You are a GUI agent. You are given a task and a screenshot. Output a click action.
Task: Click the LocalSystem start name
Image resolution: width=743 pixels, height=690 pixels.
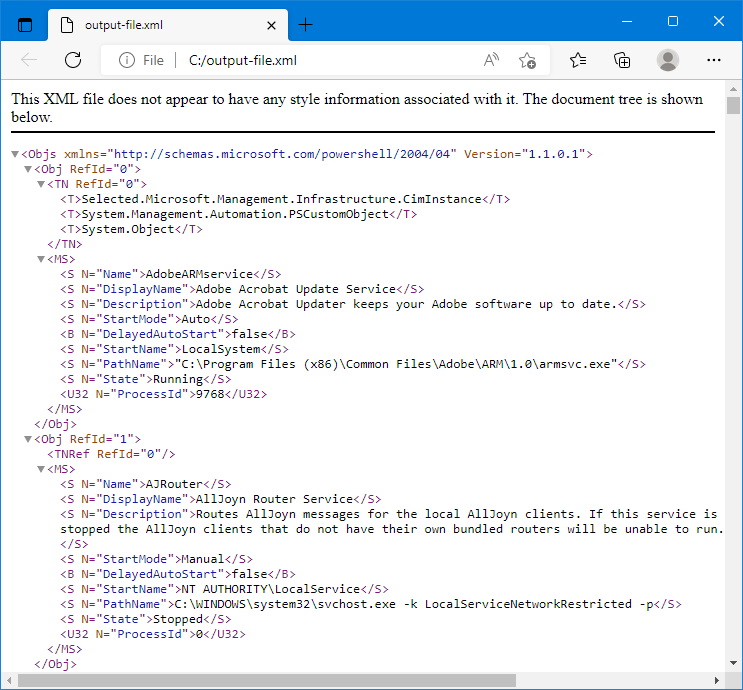[x=221, y=349]
